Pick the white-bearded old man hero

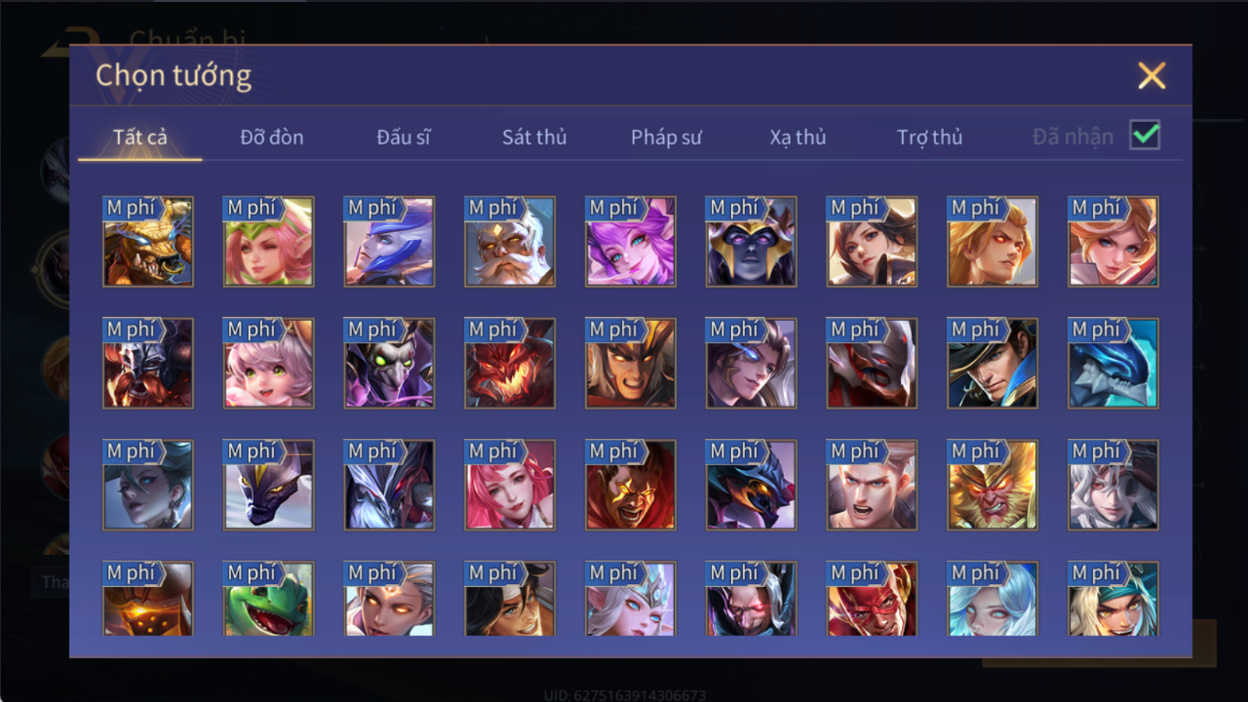pyautogui.click(x=510, y=241)
